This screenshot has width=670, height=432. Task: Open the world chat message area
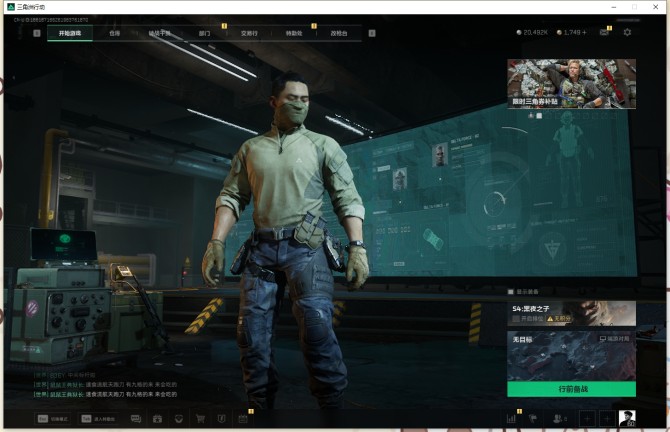tap(105, 385)
